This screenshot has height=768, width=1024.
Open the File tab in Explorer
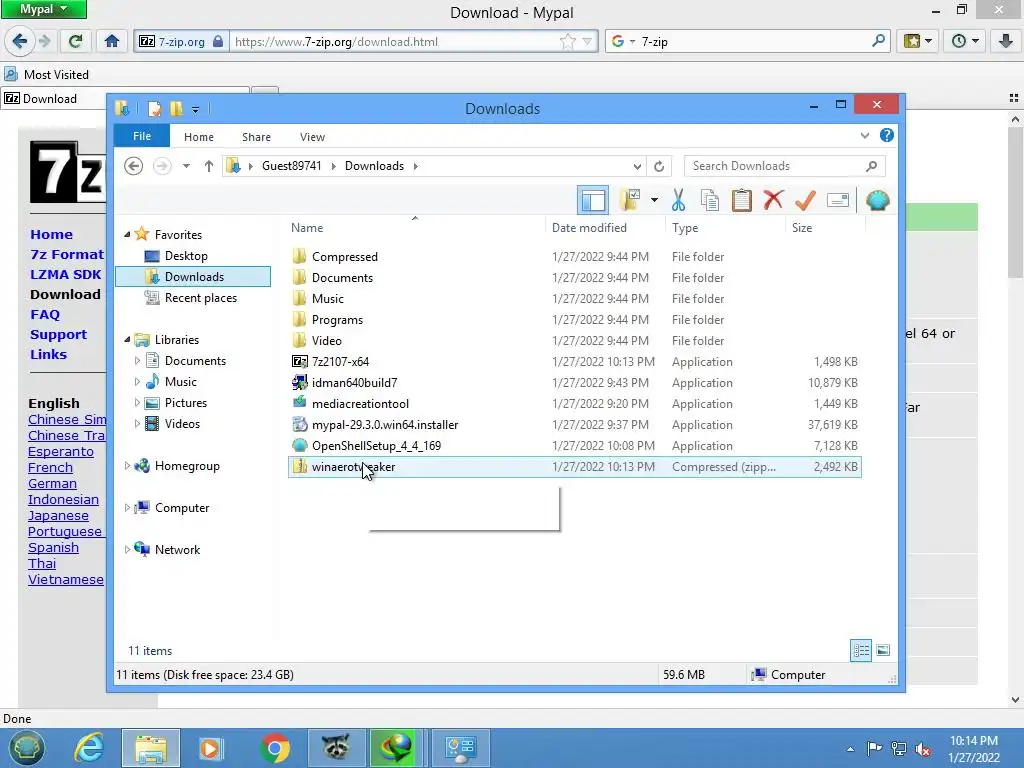click(142, 136)
